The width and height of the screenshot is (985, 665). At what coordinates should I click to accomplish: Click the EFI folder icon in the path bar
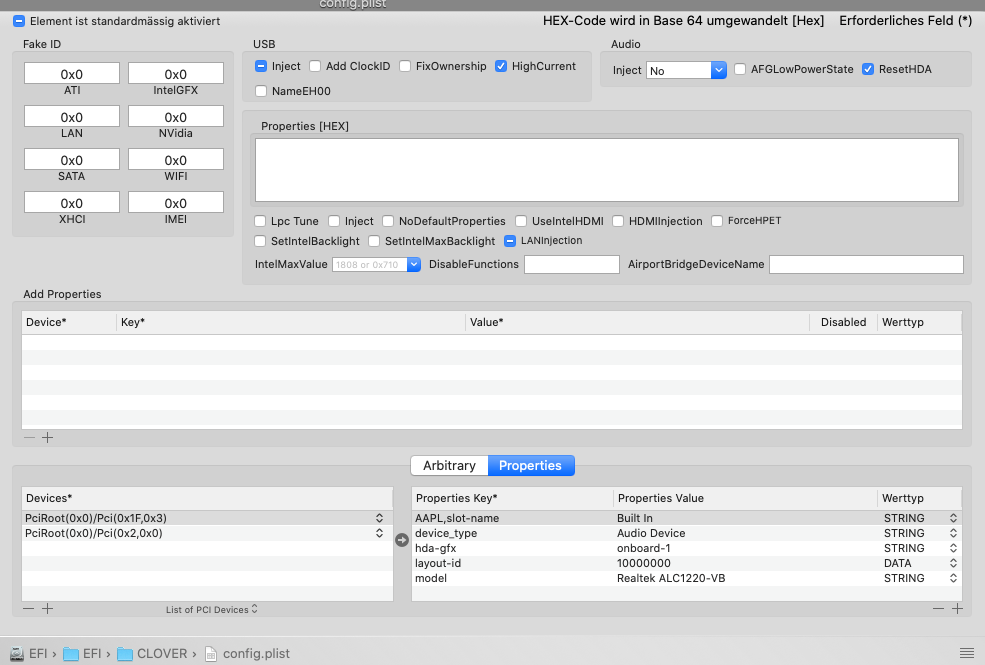pyautogui.click(x=71, y=654)
